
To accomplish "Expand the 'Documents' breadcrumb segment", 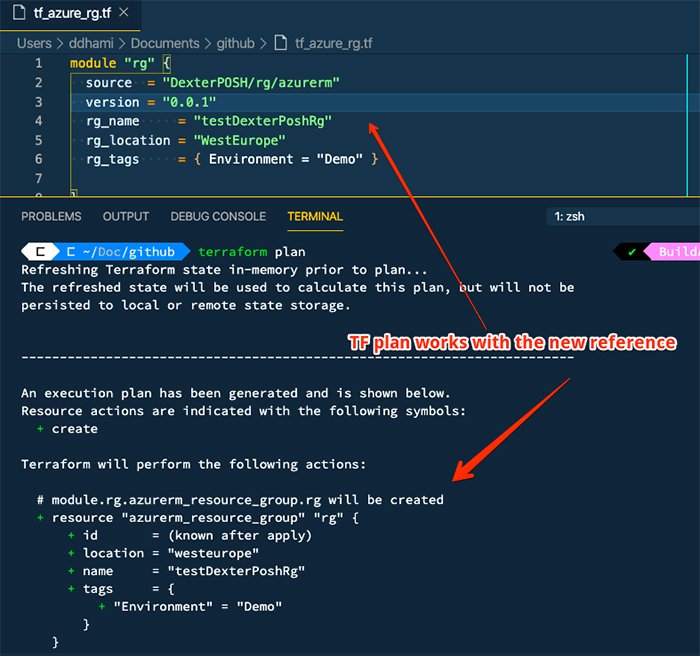I will click(166, 43).
